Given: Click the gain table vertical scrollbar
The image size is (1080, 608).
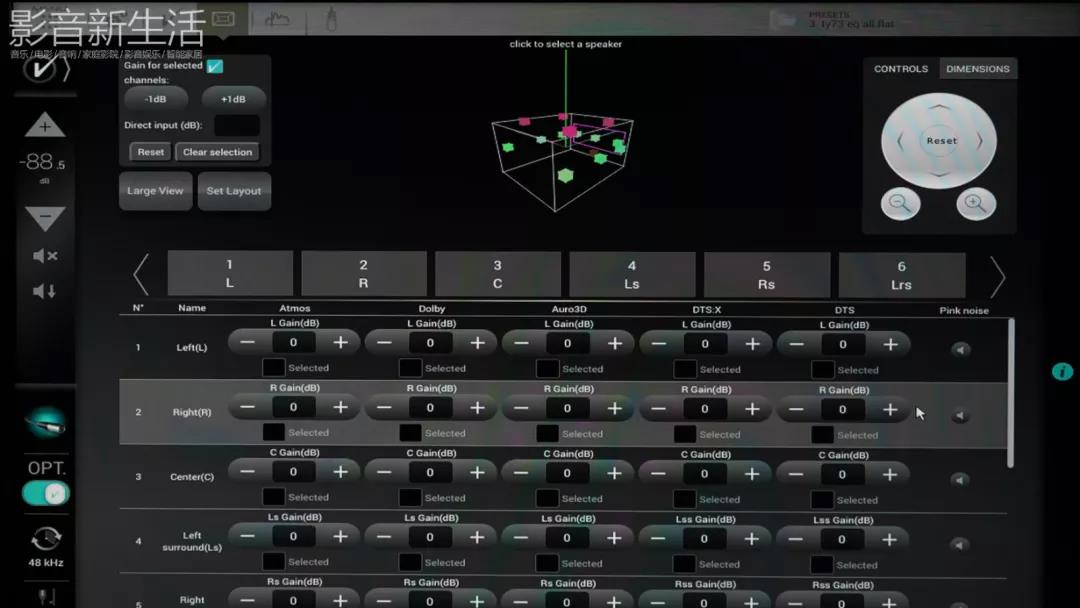Looking at the screenshot, I should tap(1010, 392).
